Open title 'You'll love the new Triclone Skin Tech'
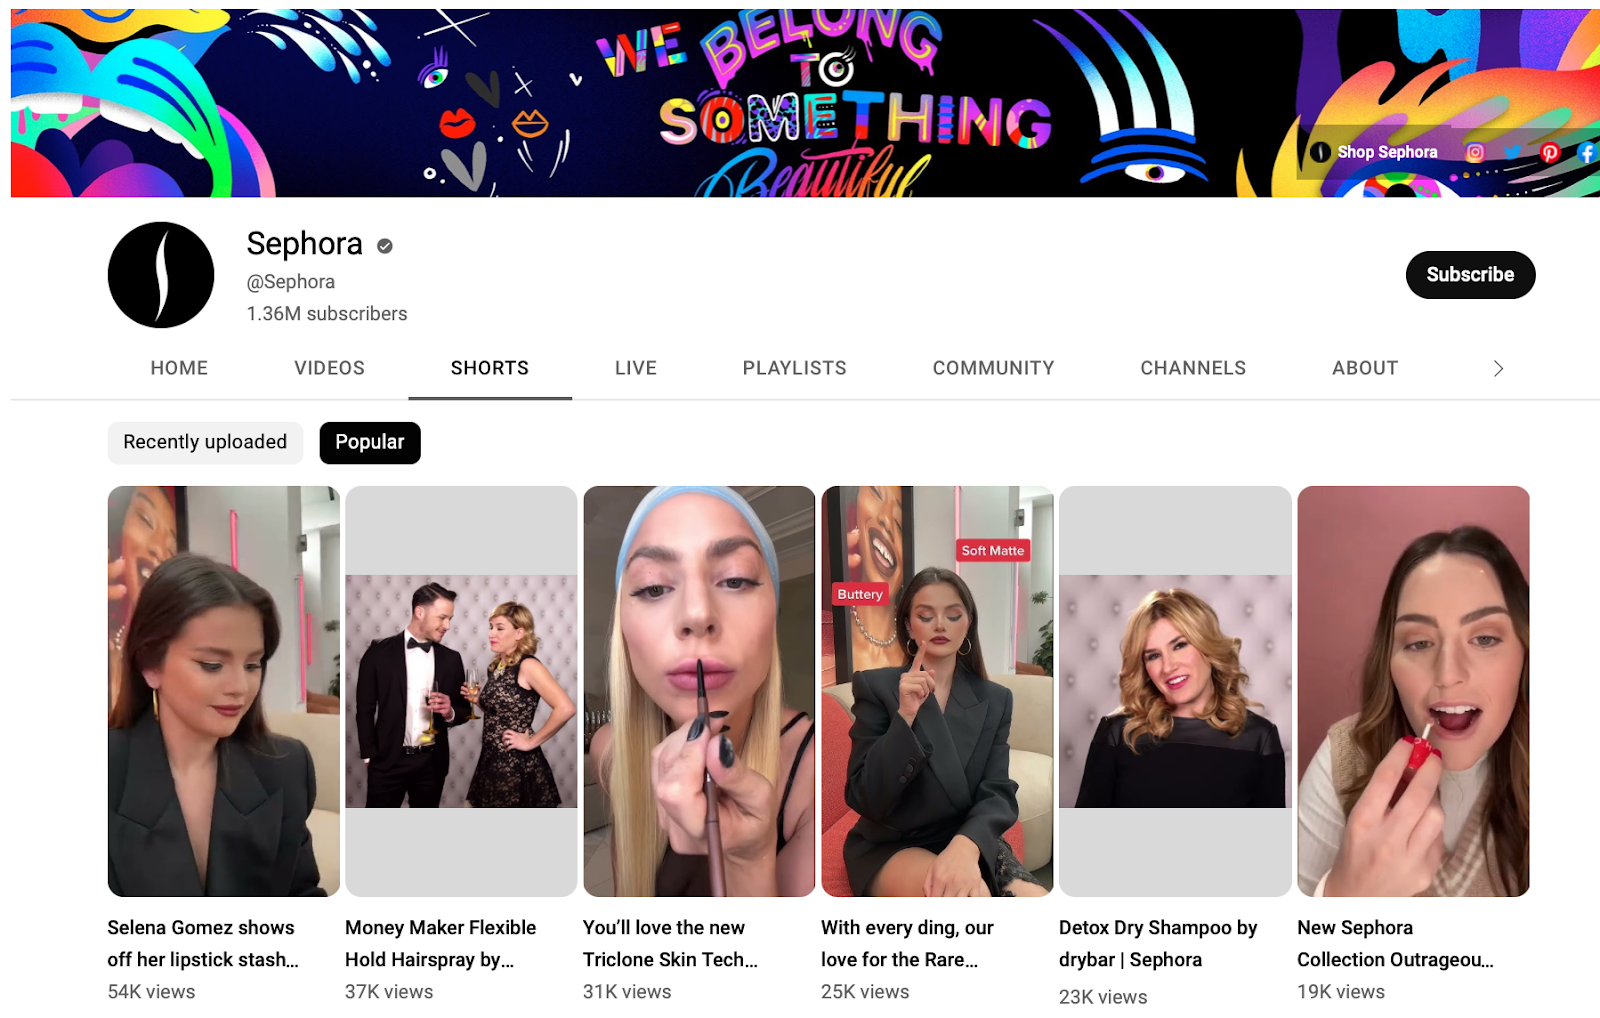The height and width of the screenshot is (1018, 1600). point(671,944)
